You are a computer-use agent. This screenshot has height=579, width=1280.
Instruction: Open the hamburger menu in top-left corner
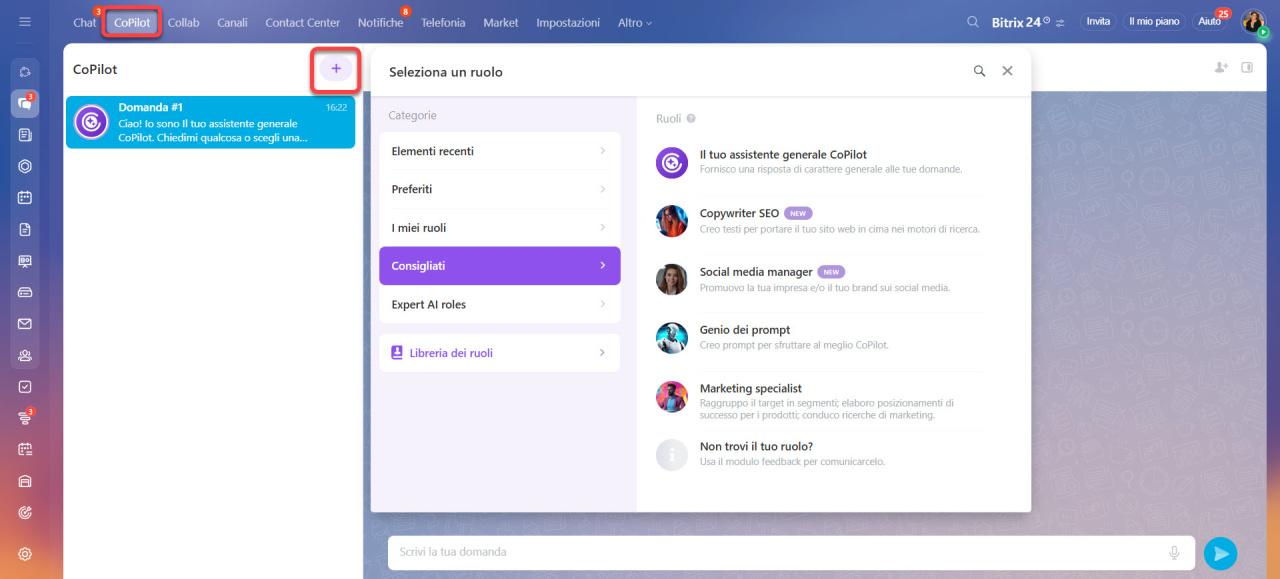click(25, 22)
